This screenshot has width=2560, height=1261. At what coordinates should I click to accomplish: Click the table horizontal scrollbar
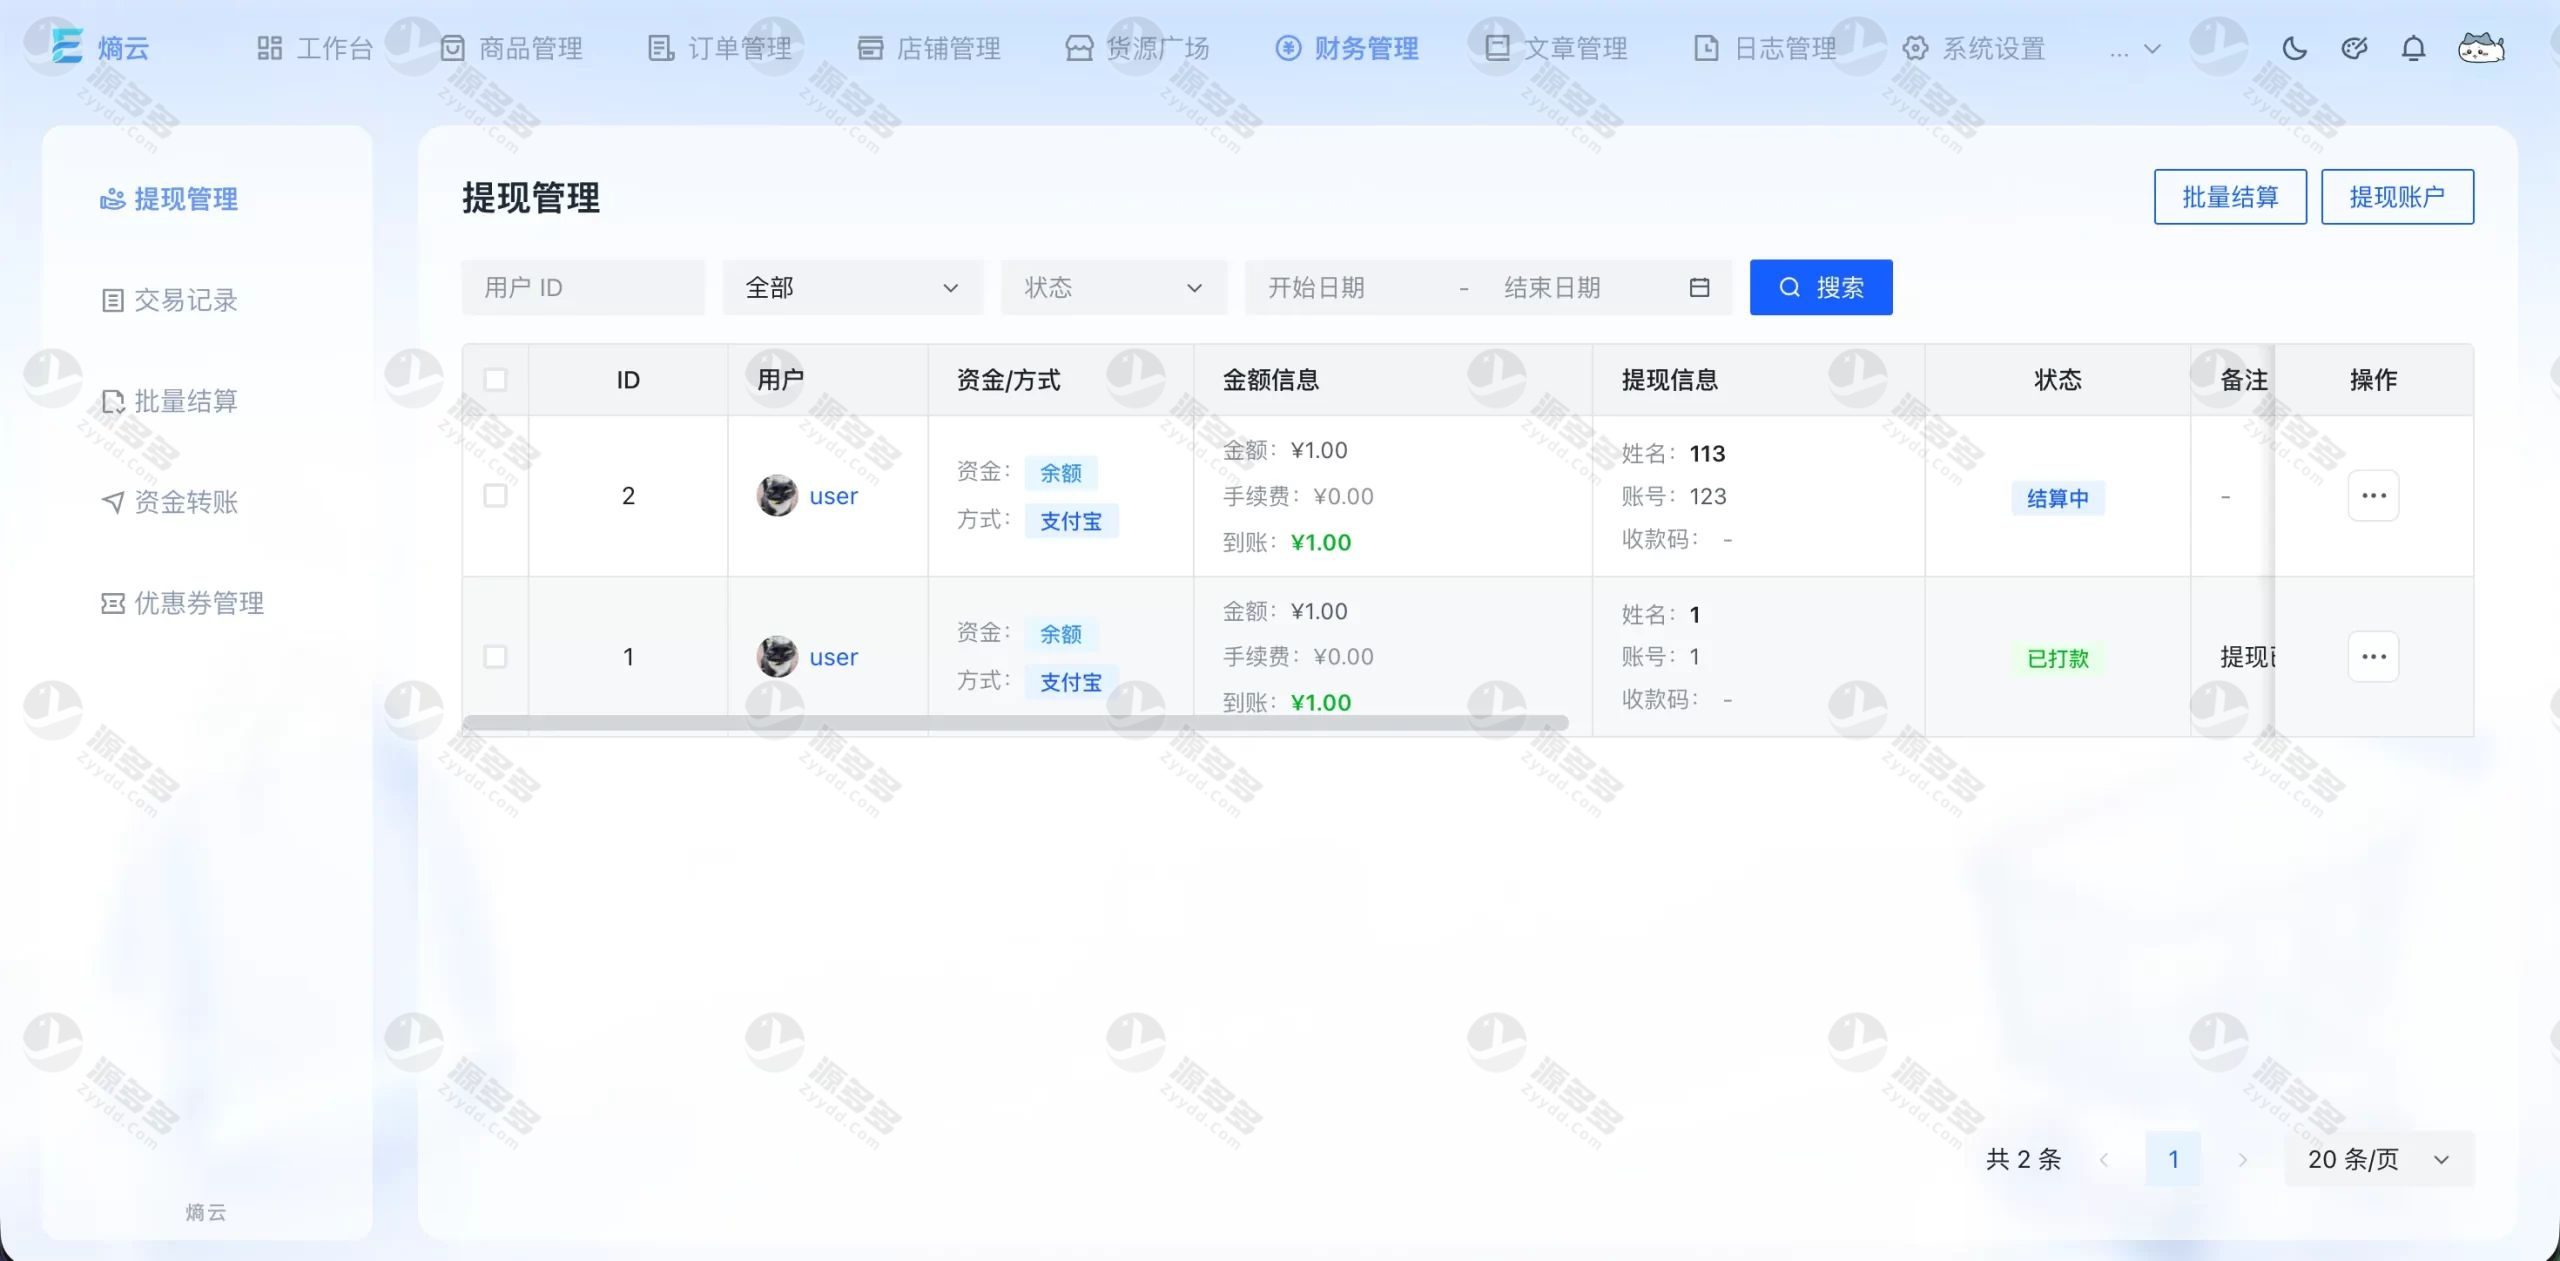click(x=1015, y=723)
